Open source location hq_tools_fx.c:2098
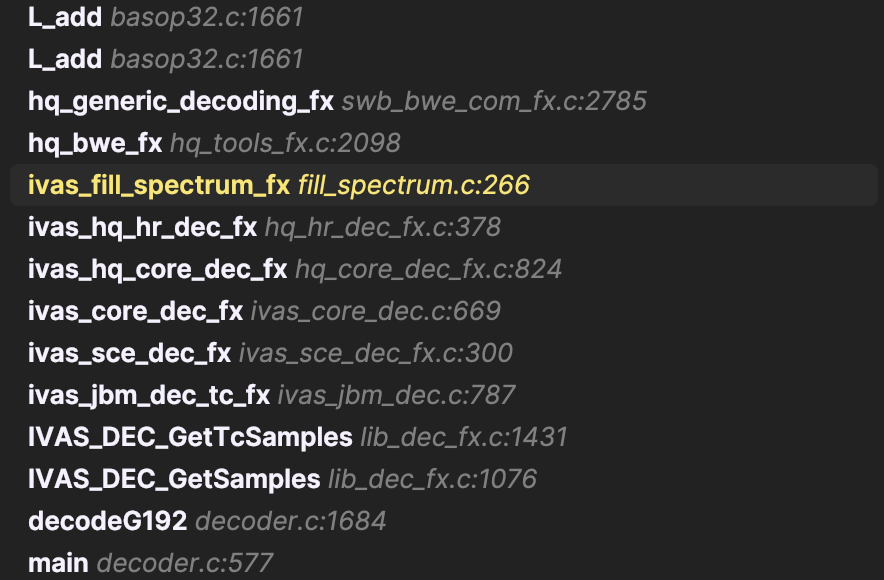This screenshot has height=580, width=884. (285, 143)
